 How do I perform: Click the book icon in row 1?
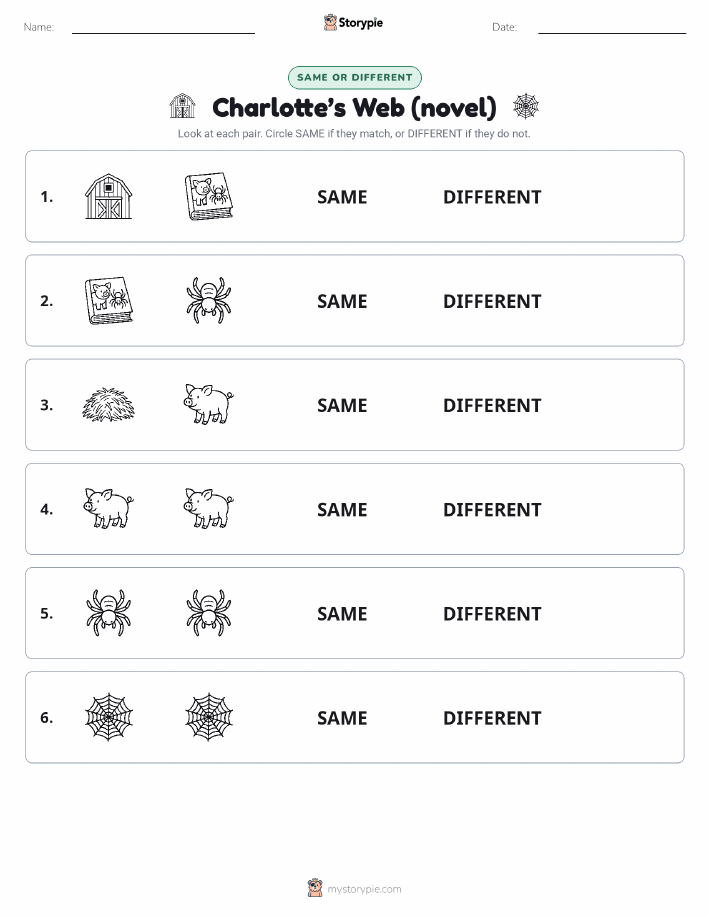coord(209,196)
